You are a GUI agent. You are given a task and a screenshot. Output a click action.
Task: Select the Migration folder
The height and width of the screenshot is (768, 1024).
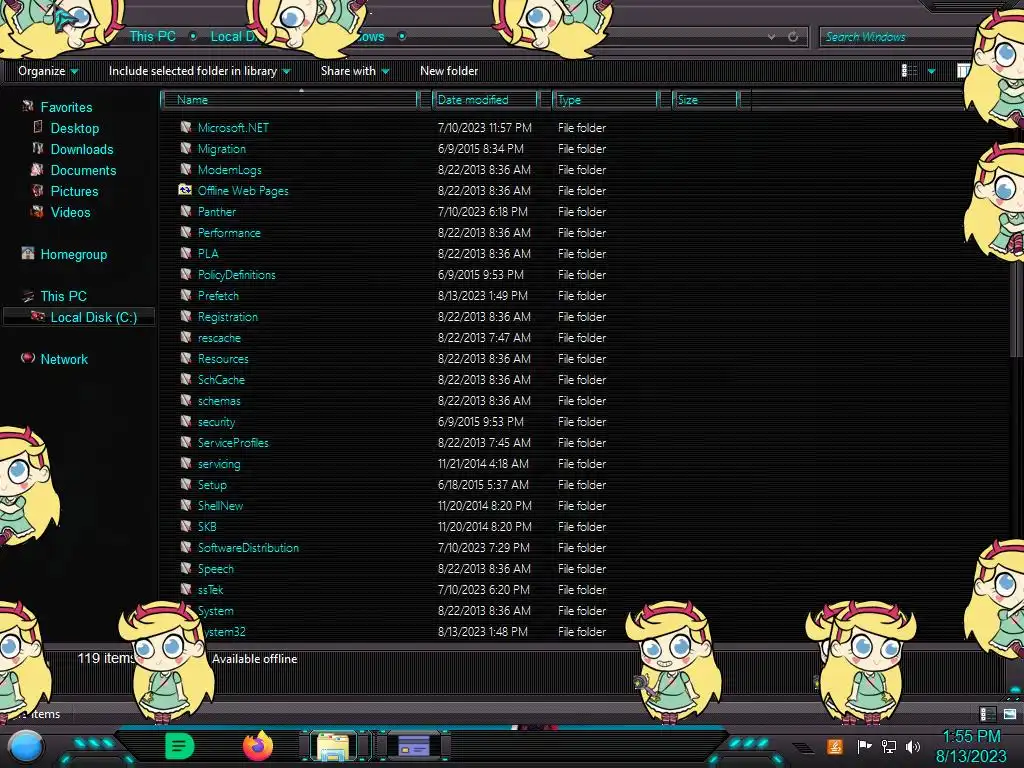(221, 149)
